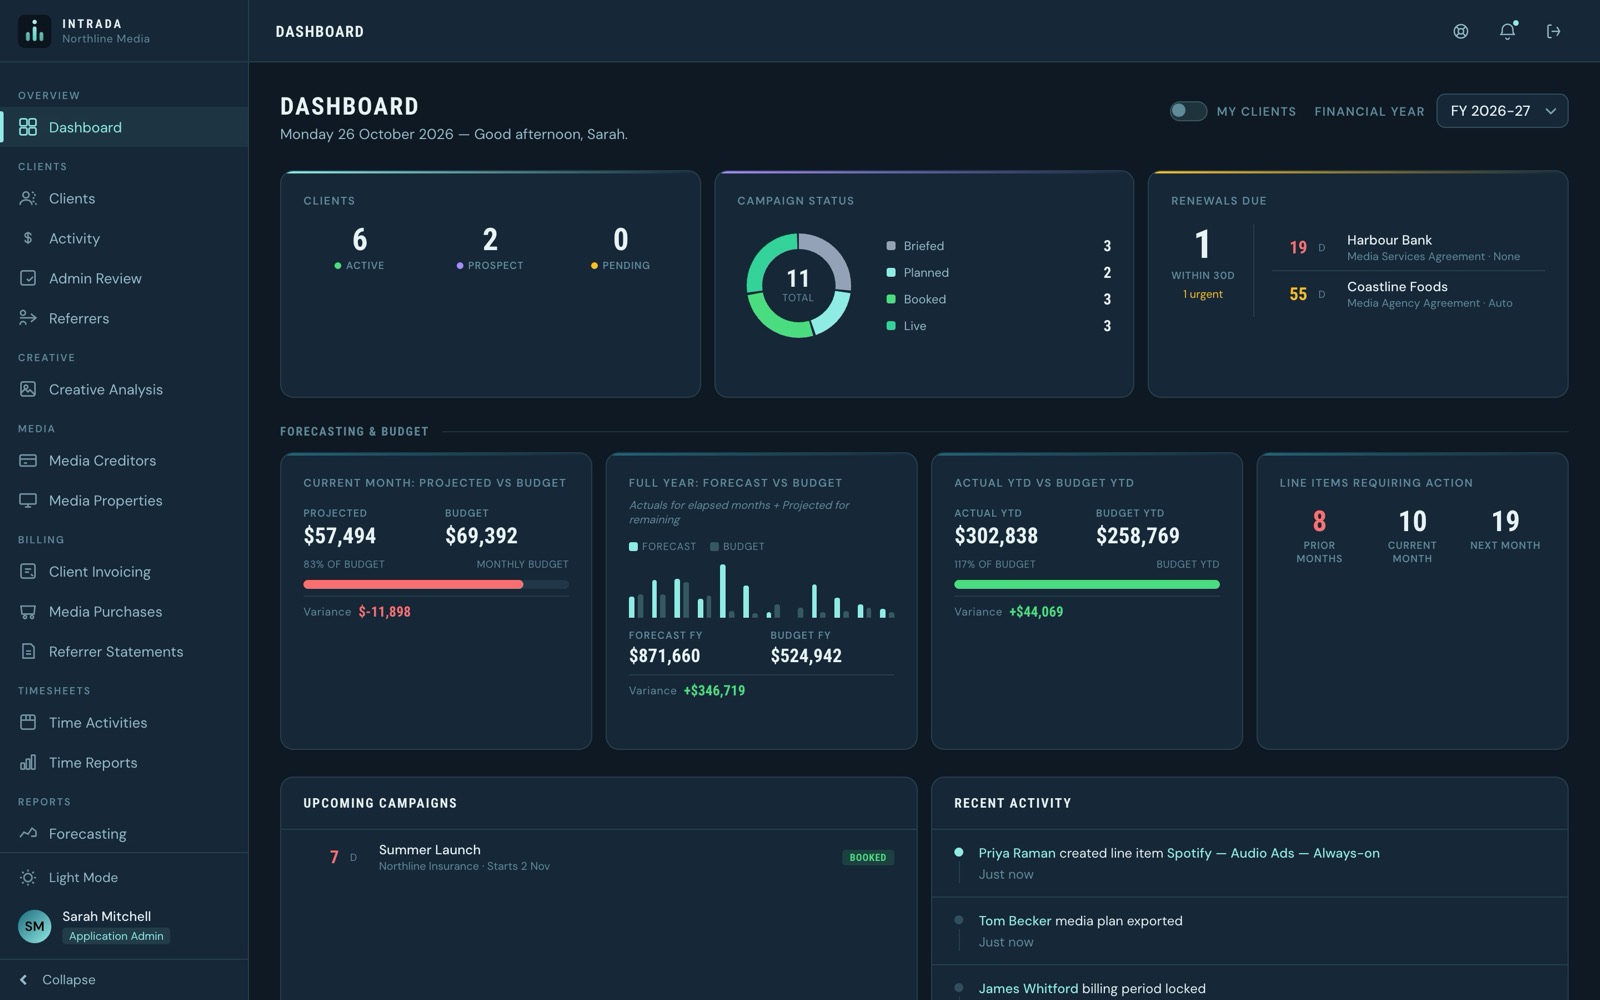Click the Forecasting trend line icon

click(28, 833)
